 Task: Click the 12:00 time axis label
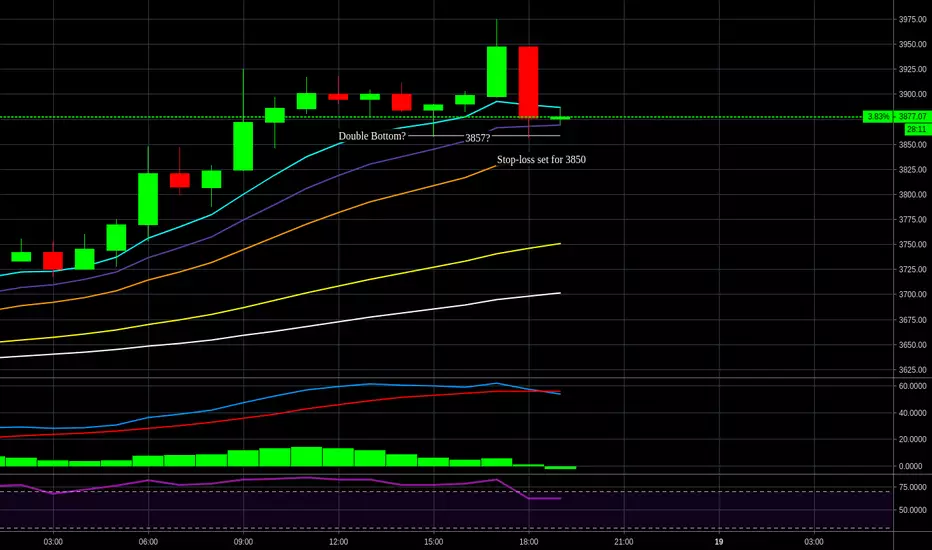[x=338, y=542]
